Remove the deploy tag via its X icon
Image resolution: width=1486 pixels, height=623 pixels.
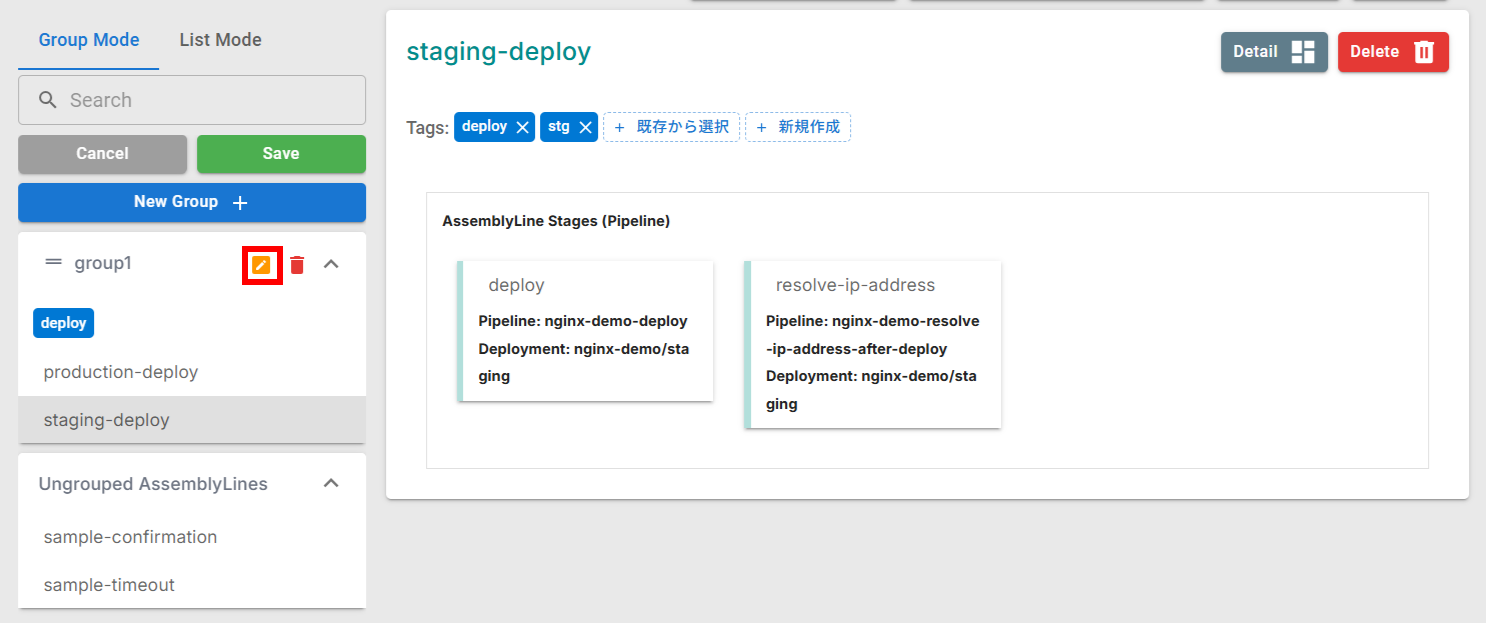pyautogui.click(x=522, y=126)
